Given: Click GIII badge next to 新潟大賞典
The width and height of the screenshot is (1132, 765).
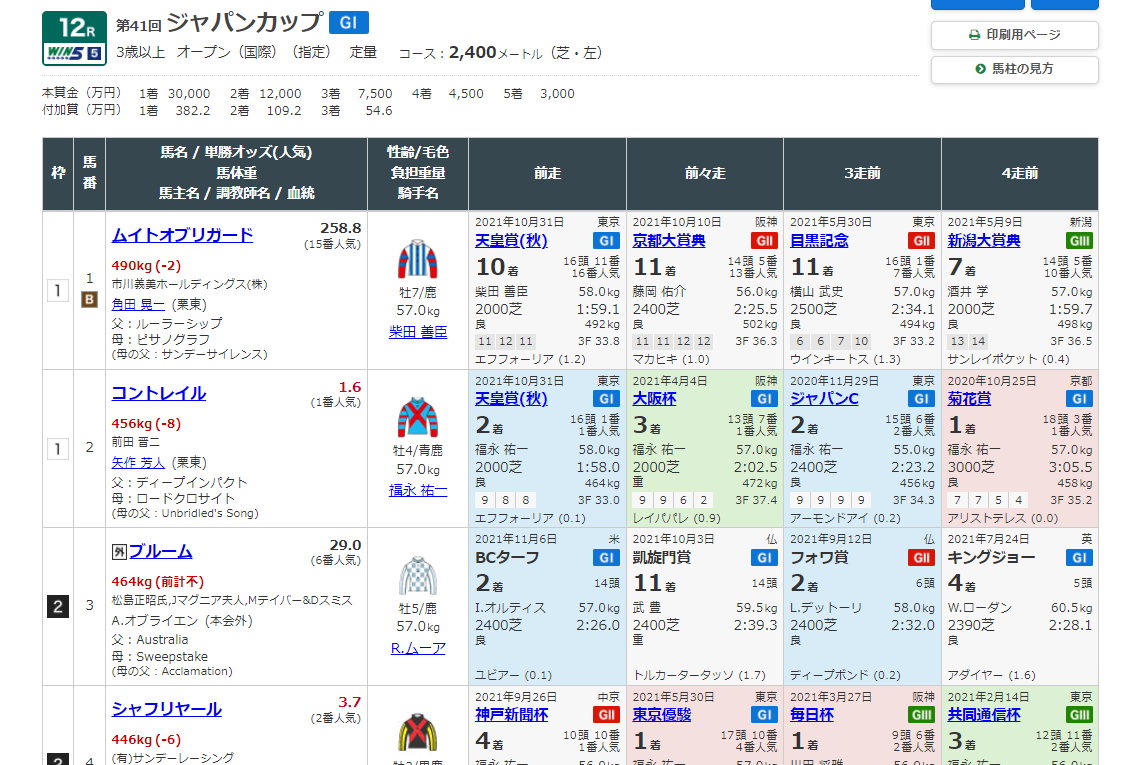Looking at the screenshot, I should (x=1079, y=241).
